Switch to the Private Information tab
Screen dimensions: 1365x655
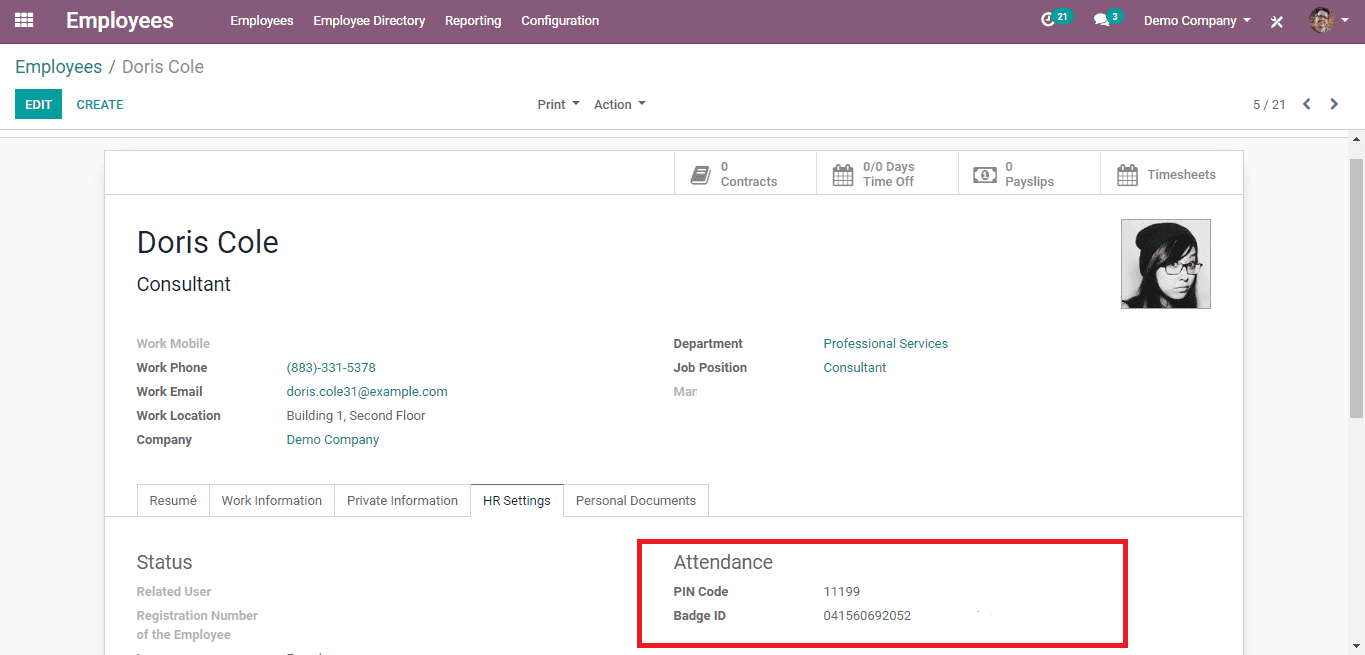point(402,500)
